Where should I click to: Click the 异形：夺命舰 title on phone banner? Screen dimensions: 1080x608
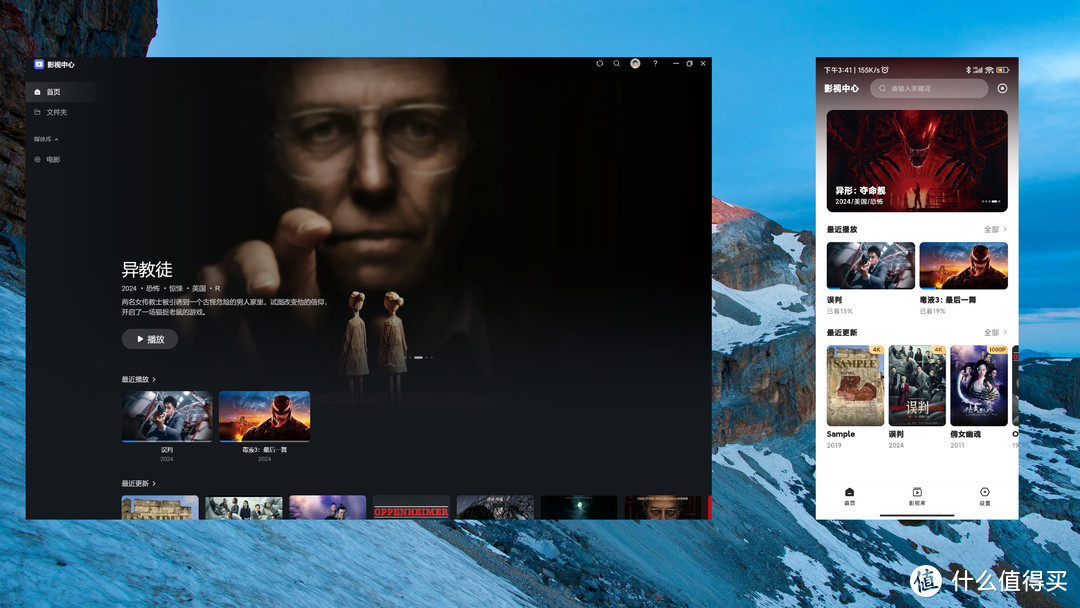pos(860,190)
